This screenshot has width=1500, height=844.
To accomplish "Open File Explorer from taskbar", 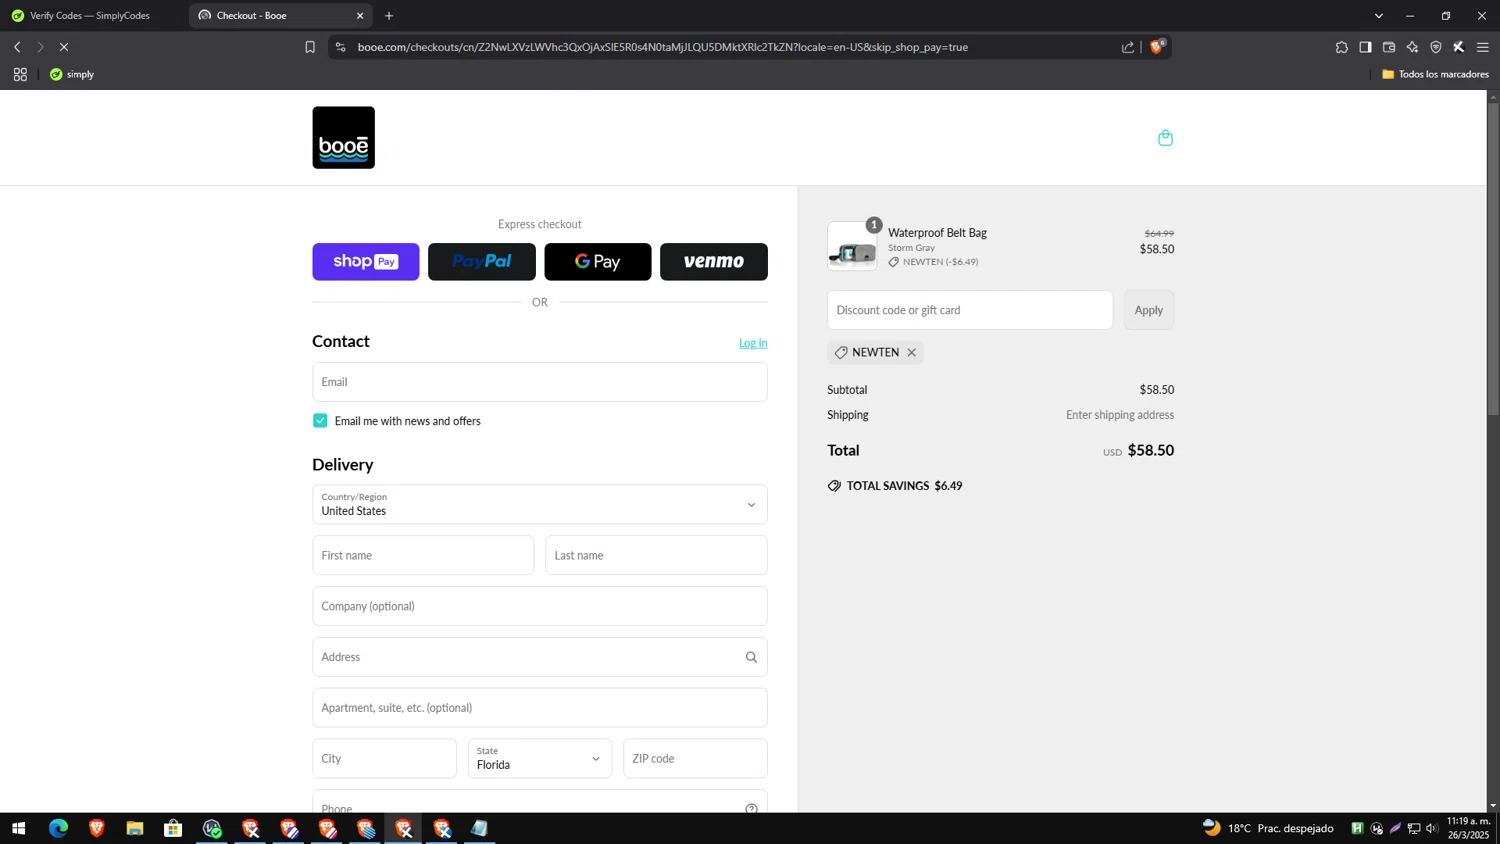I will (135, 828).
